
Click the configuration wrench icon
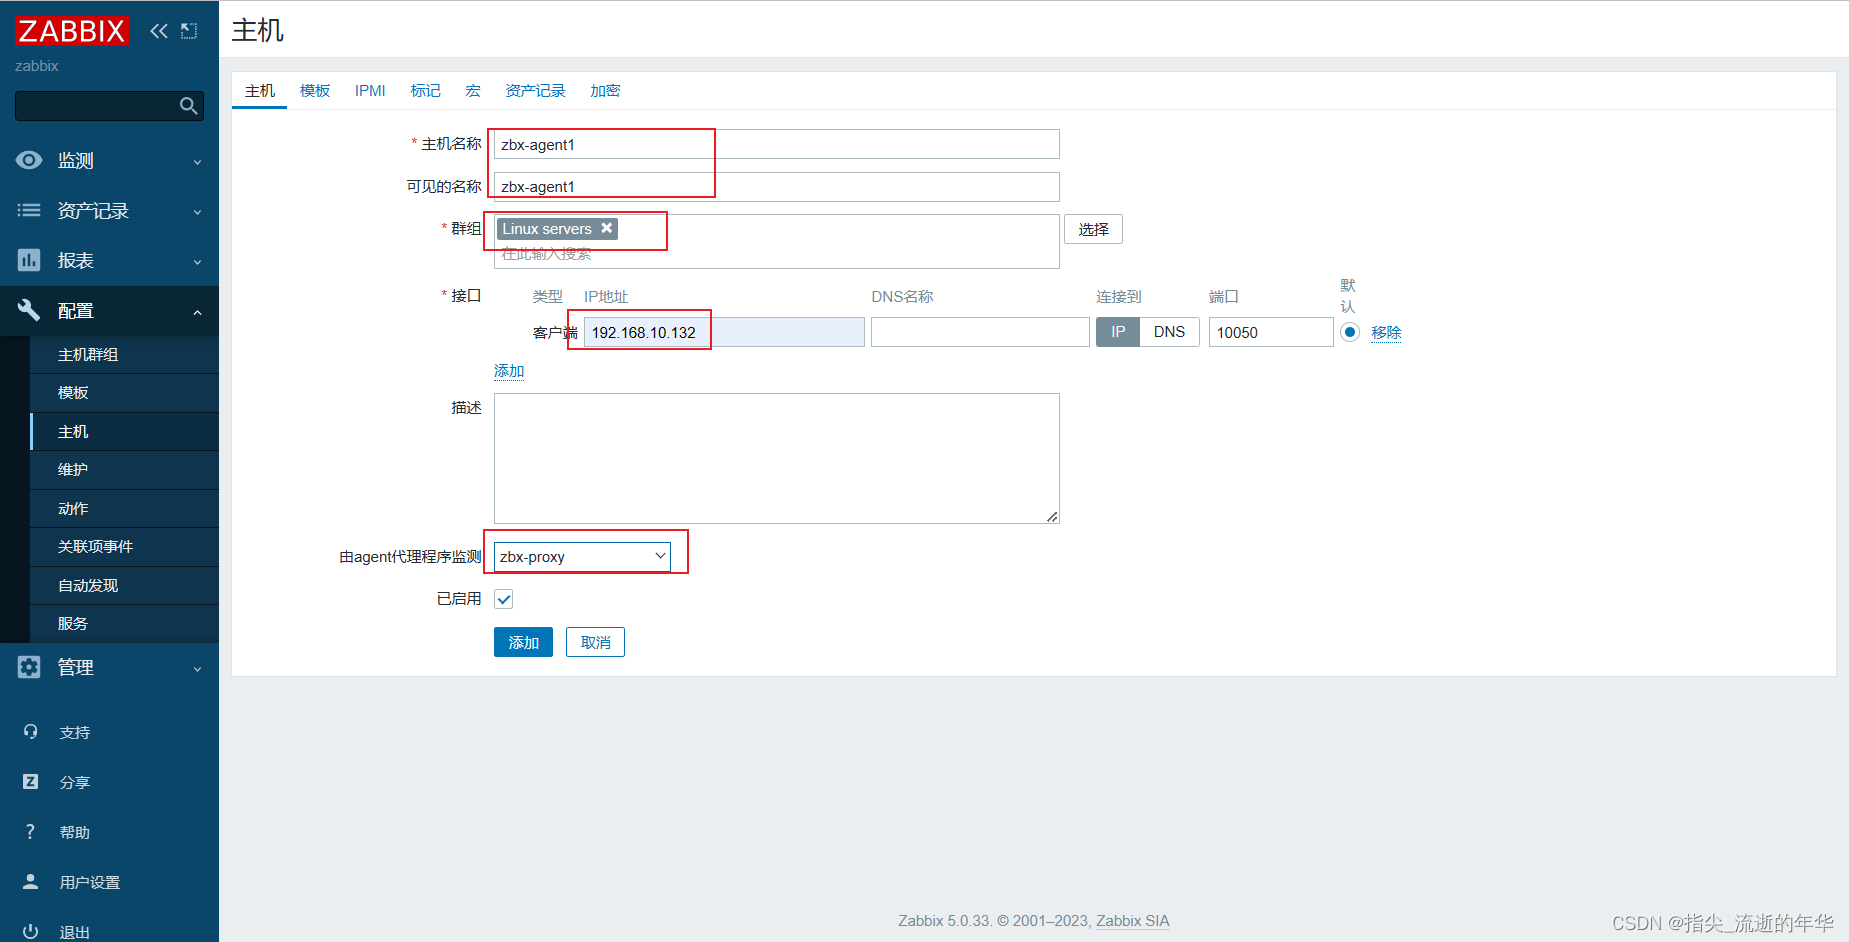29,310
